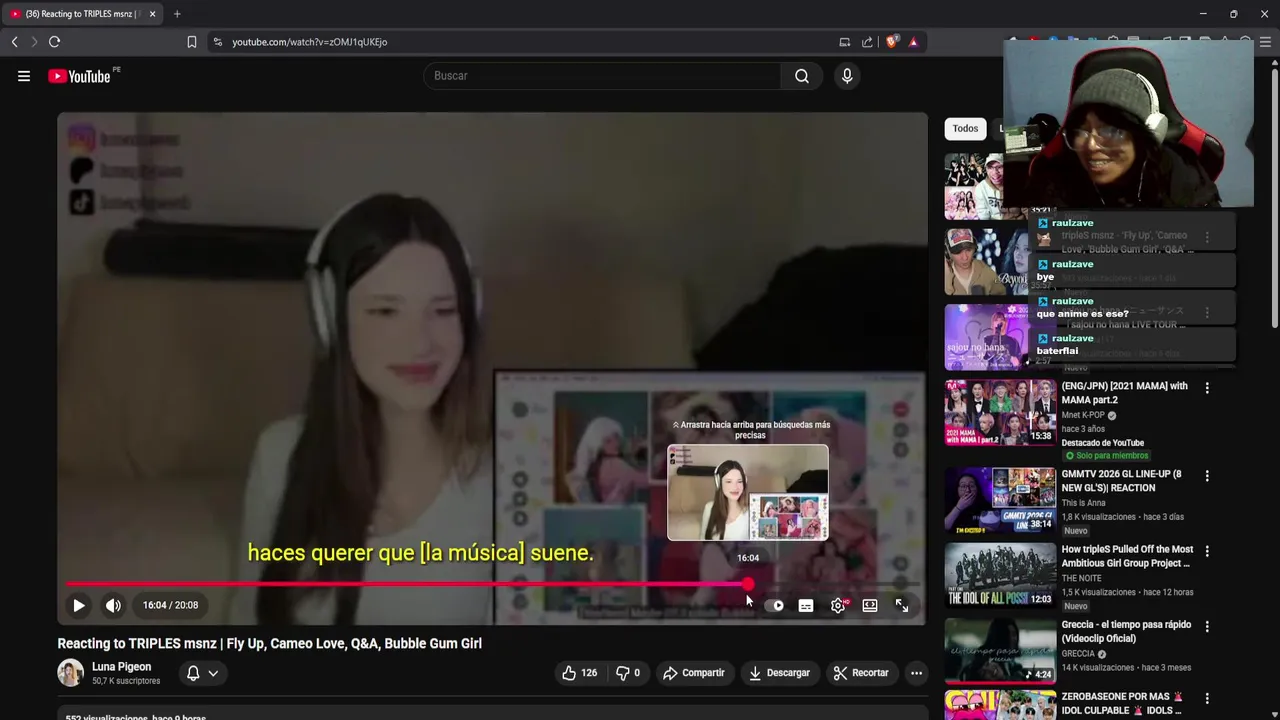Open the Greccia videoclip thumbnail
The width and height of the screenshot is (1280, 720).
tap(1000, 650)
